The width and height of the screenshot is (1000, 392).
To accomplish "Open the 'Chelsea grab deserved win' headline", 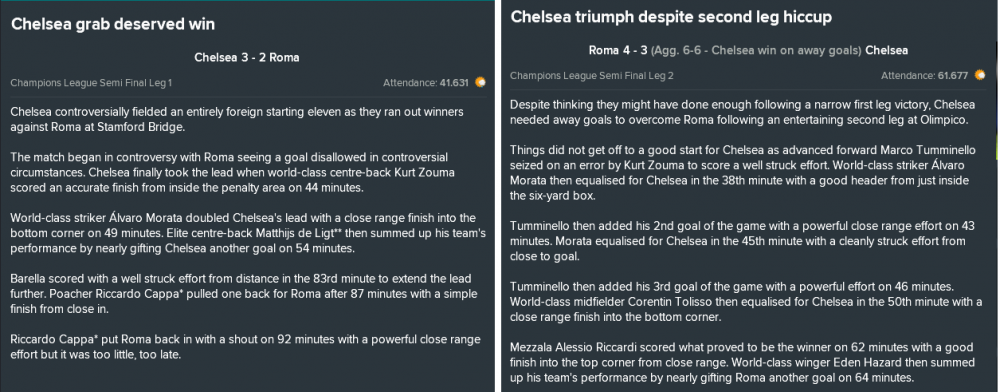I will pyautogui.click(x=113, y=24).
